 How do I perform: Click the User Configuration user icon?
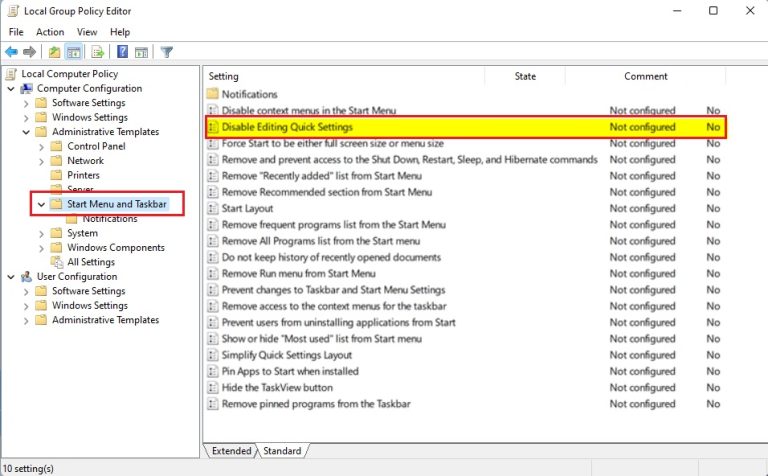coord(26,277)
